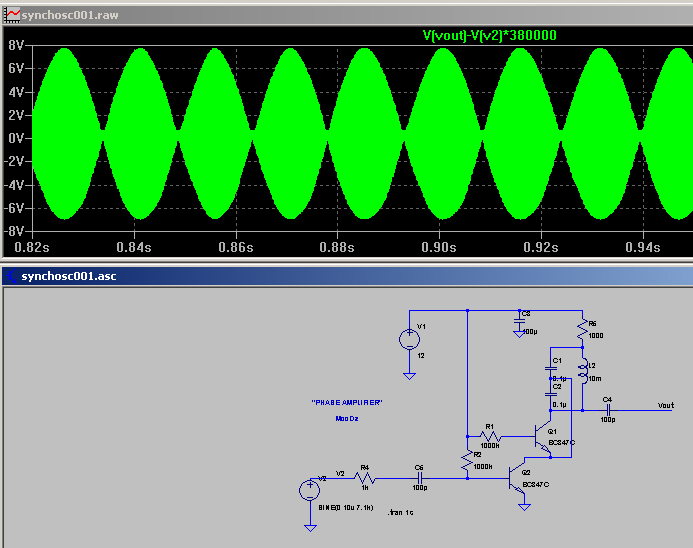Click the Vout net label
The image size is (693, 548).
tap(665, 405)
